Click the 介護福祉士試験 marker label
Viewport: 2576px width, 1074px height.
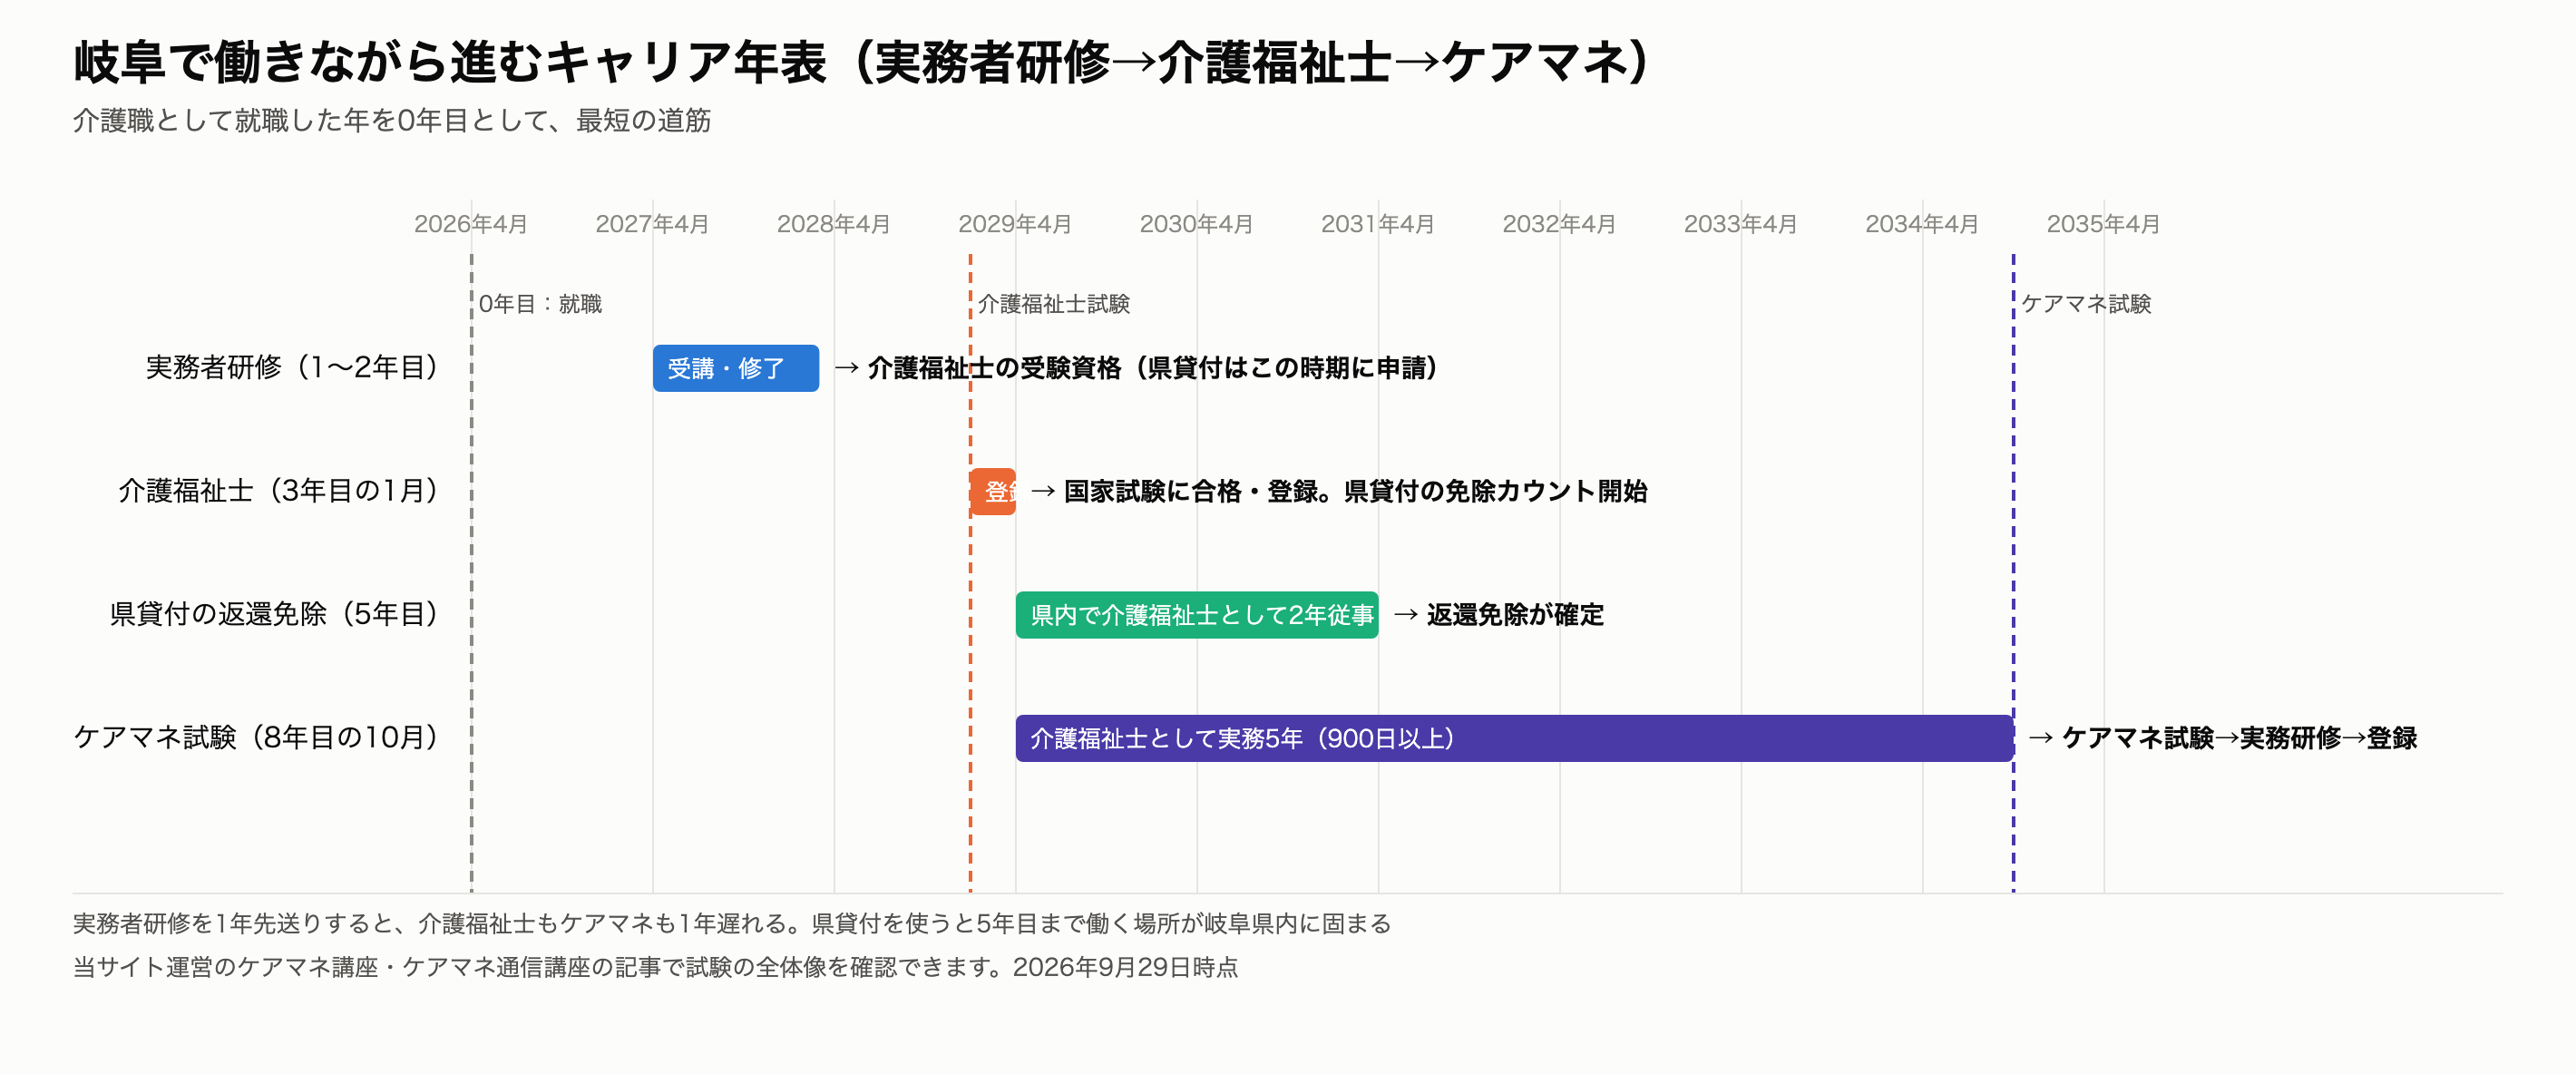coord(1054,304)
